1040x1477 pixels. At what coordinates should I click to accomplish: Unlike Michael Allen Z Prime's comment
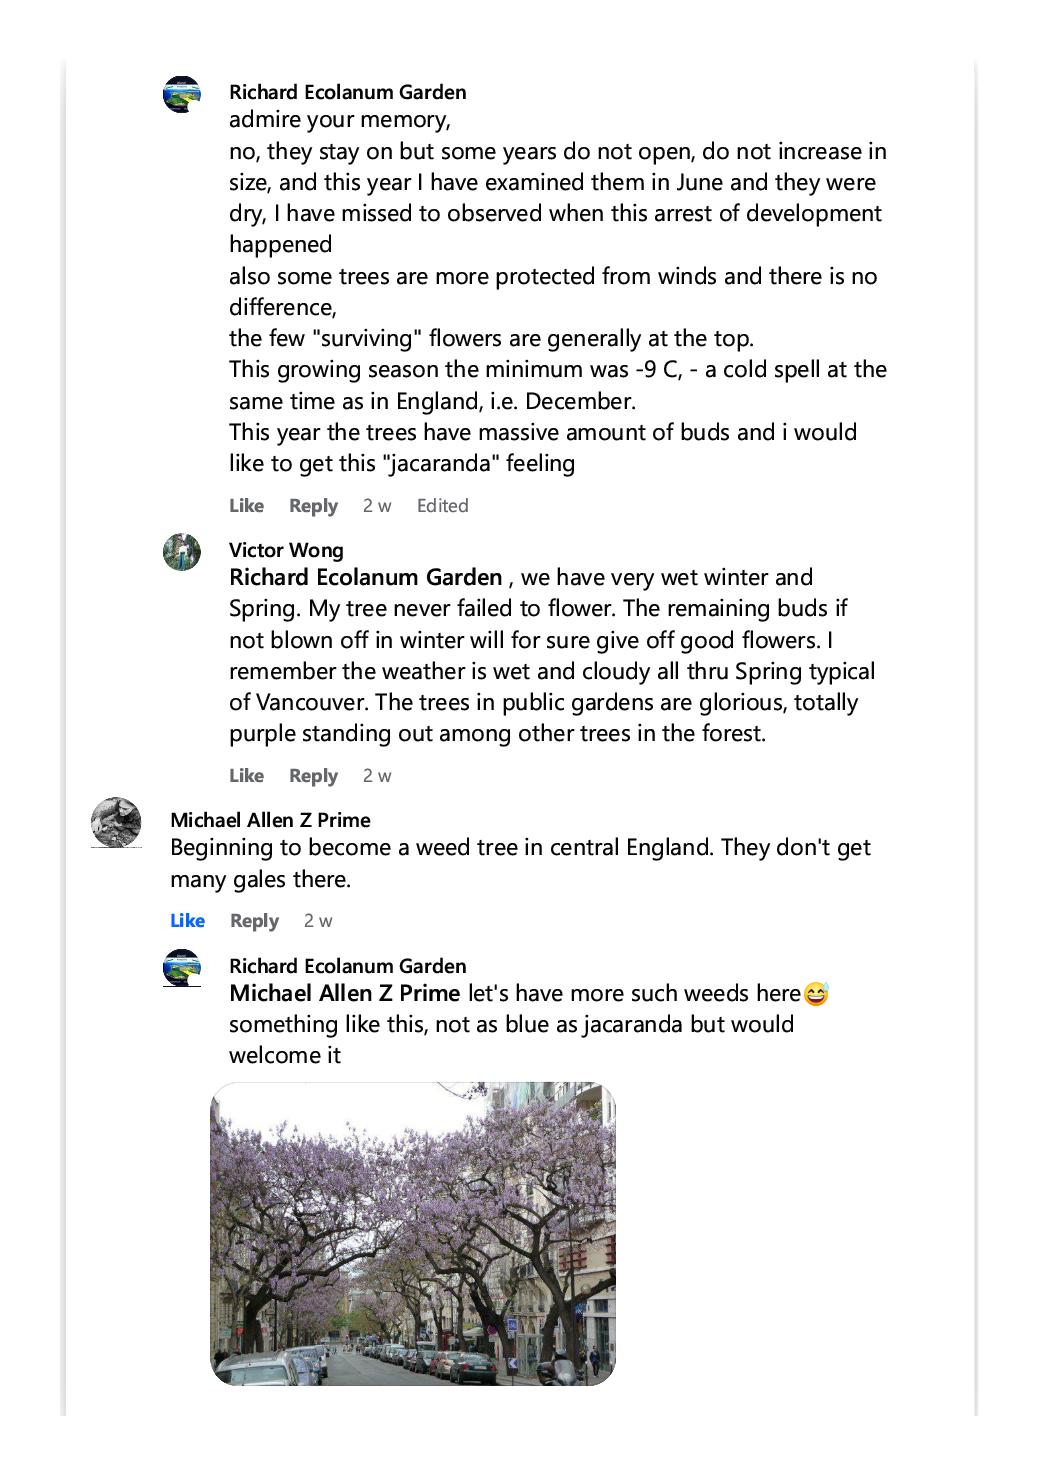point(187,921)
